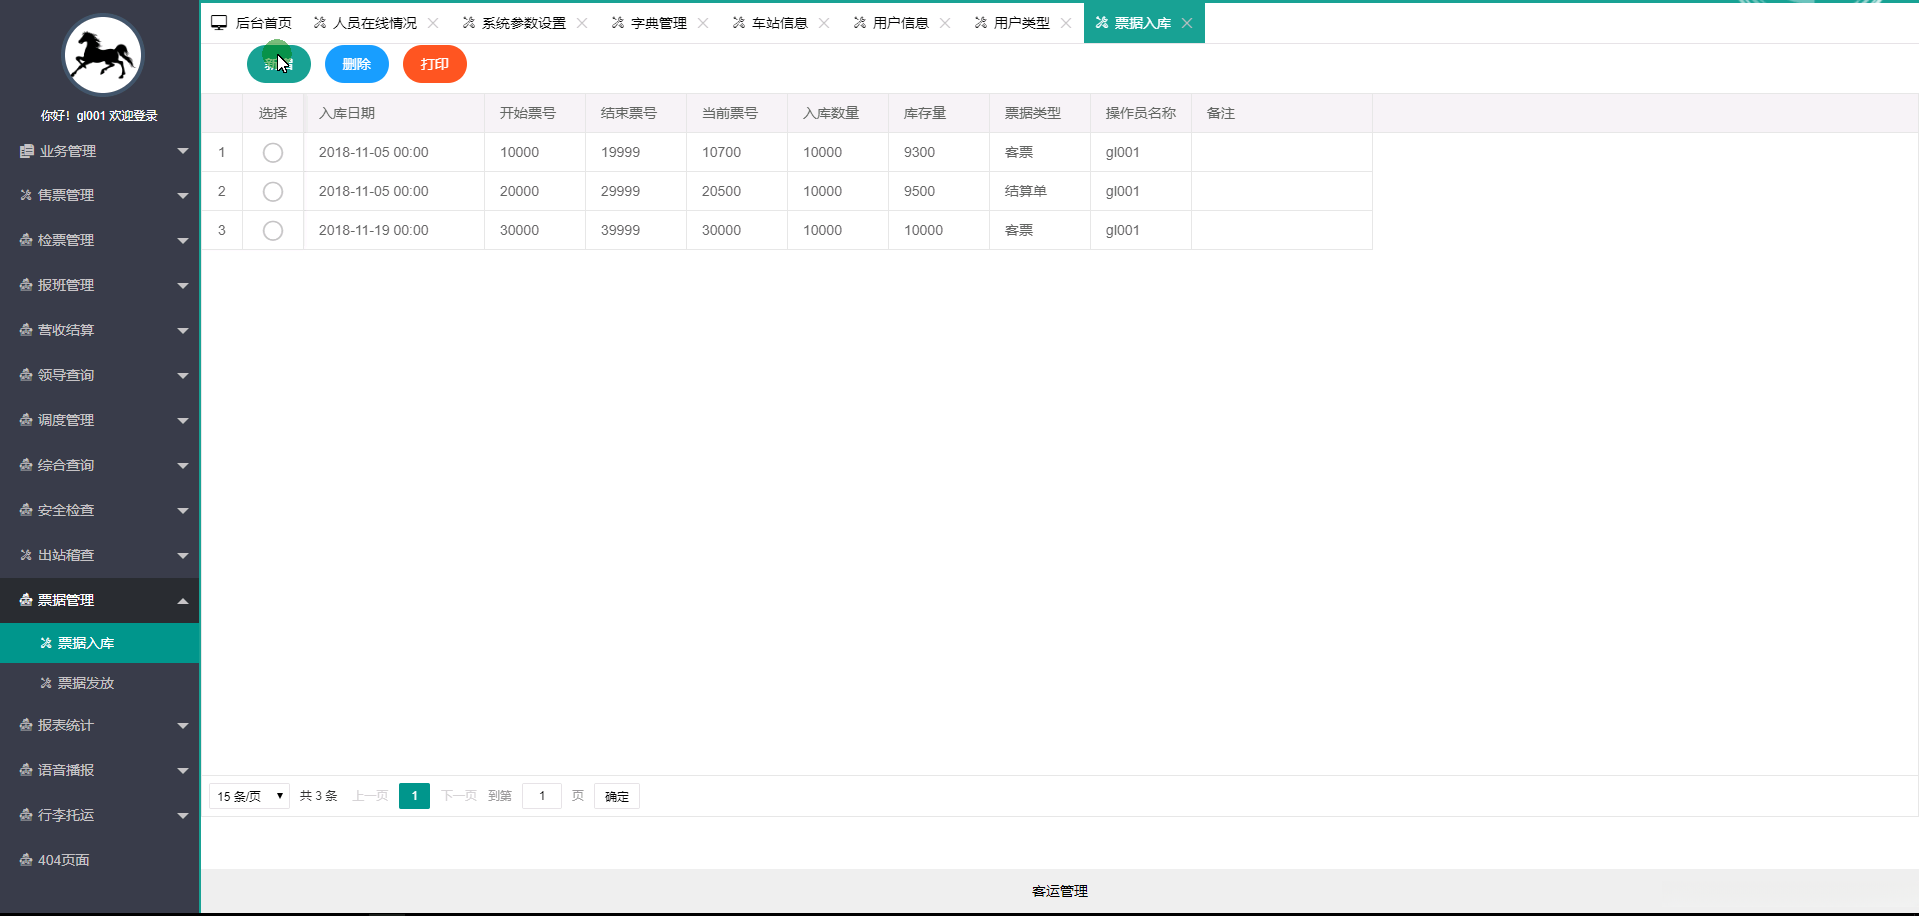Click the icon beside 综合查询
Viewport: 1919px width, 916px height.
(26, 465)
